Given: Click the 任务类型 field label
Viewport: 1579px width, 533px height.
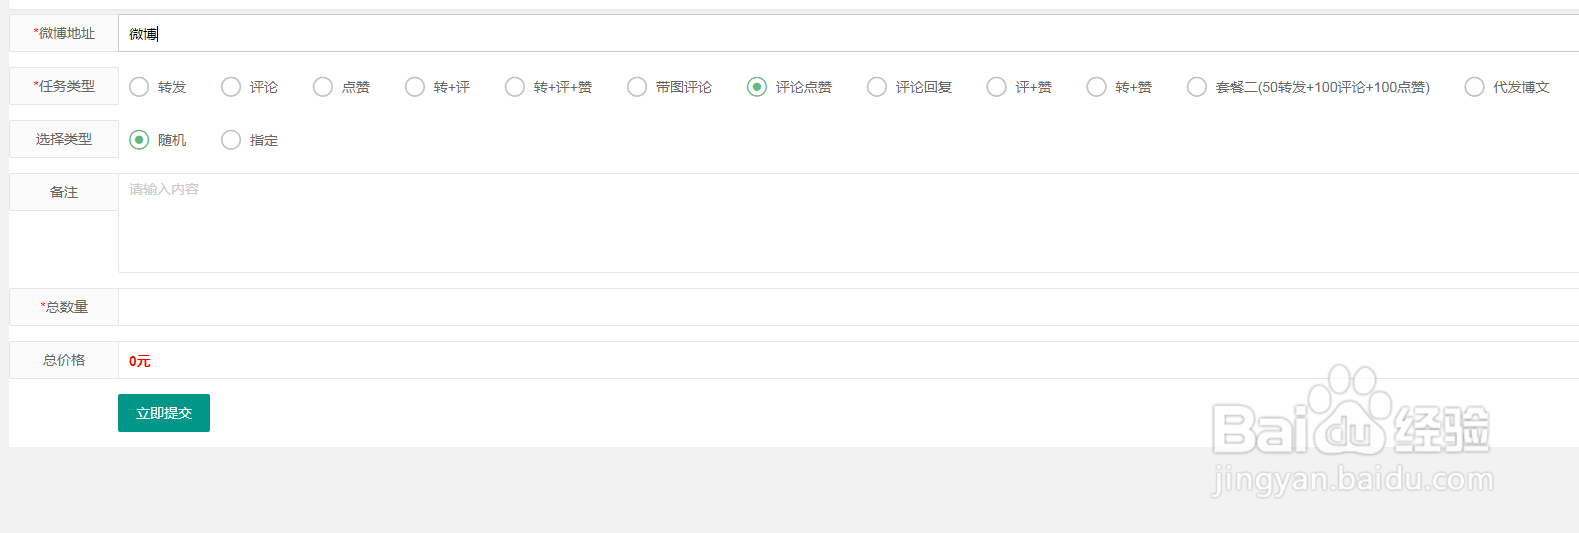Looking at the screenshot, I should click(64, 86).
